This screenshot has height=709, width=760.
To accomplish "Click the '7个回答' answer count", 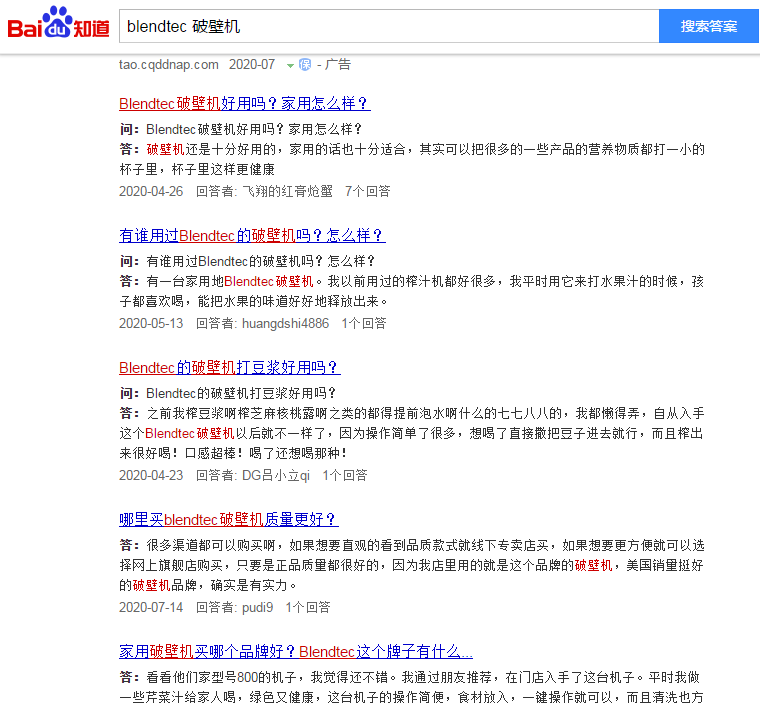I will tap(367, 191).
